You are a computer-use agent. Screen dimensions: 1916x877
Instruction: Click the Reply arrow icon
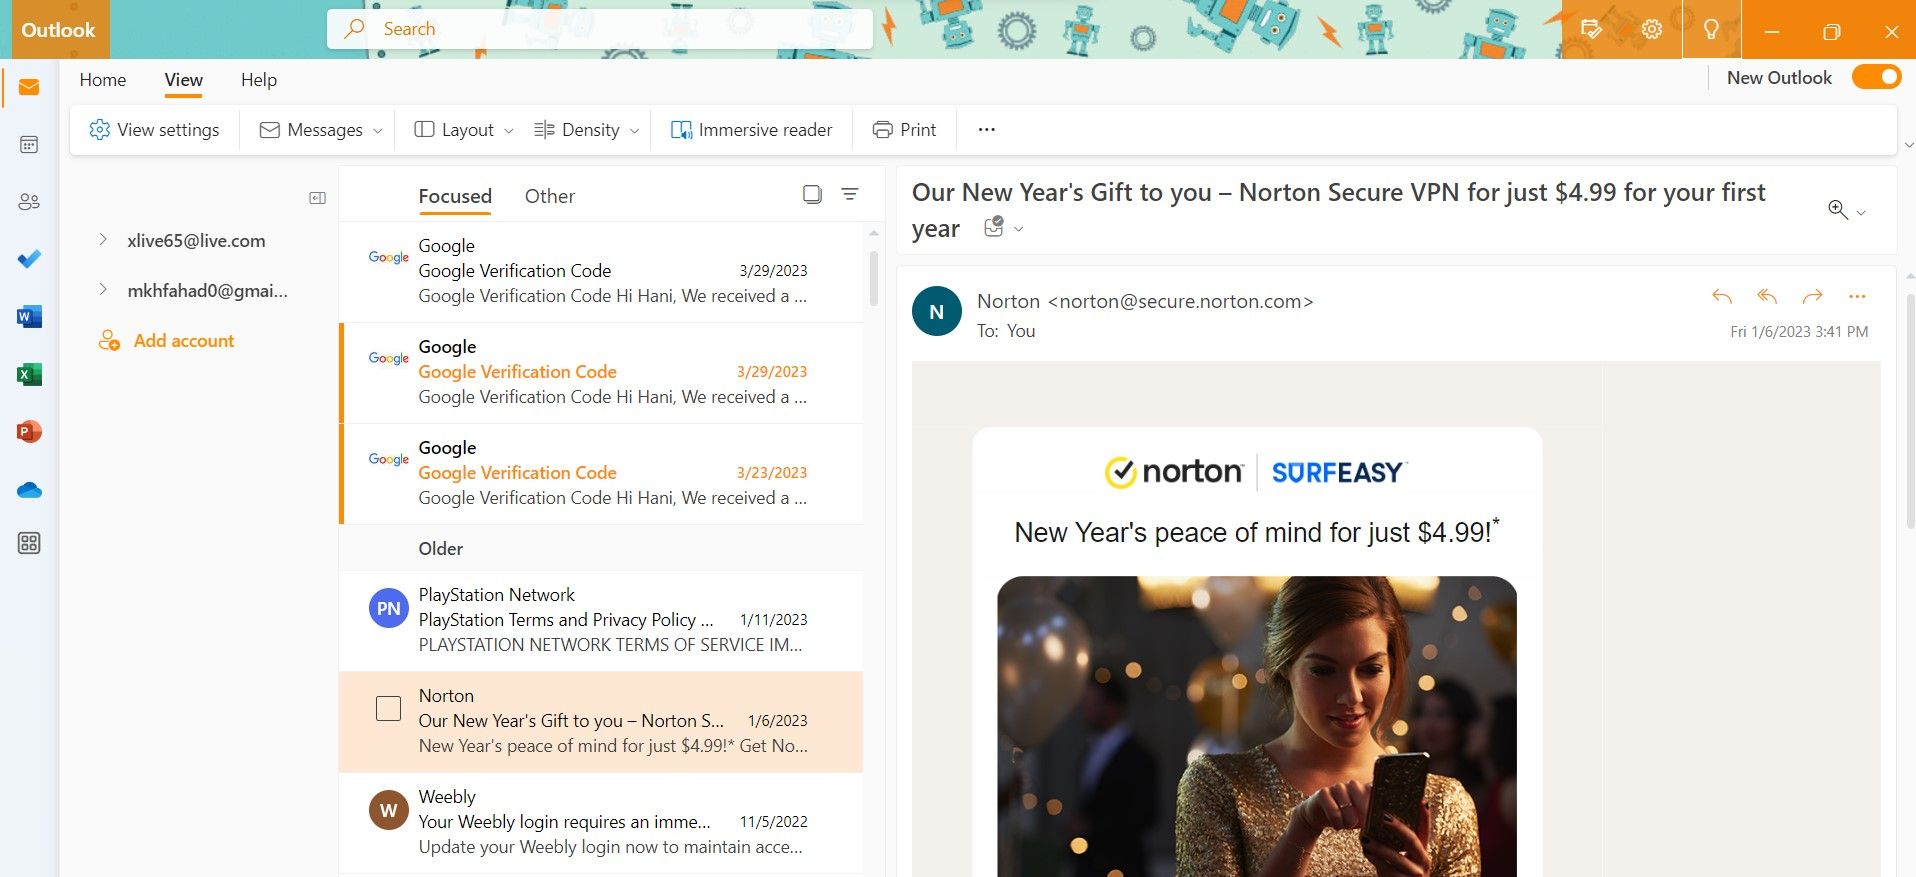1722,296
